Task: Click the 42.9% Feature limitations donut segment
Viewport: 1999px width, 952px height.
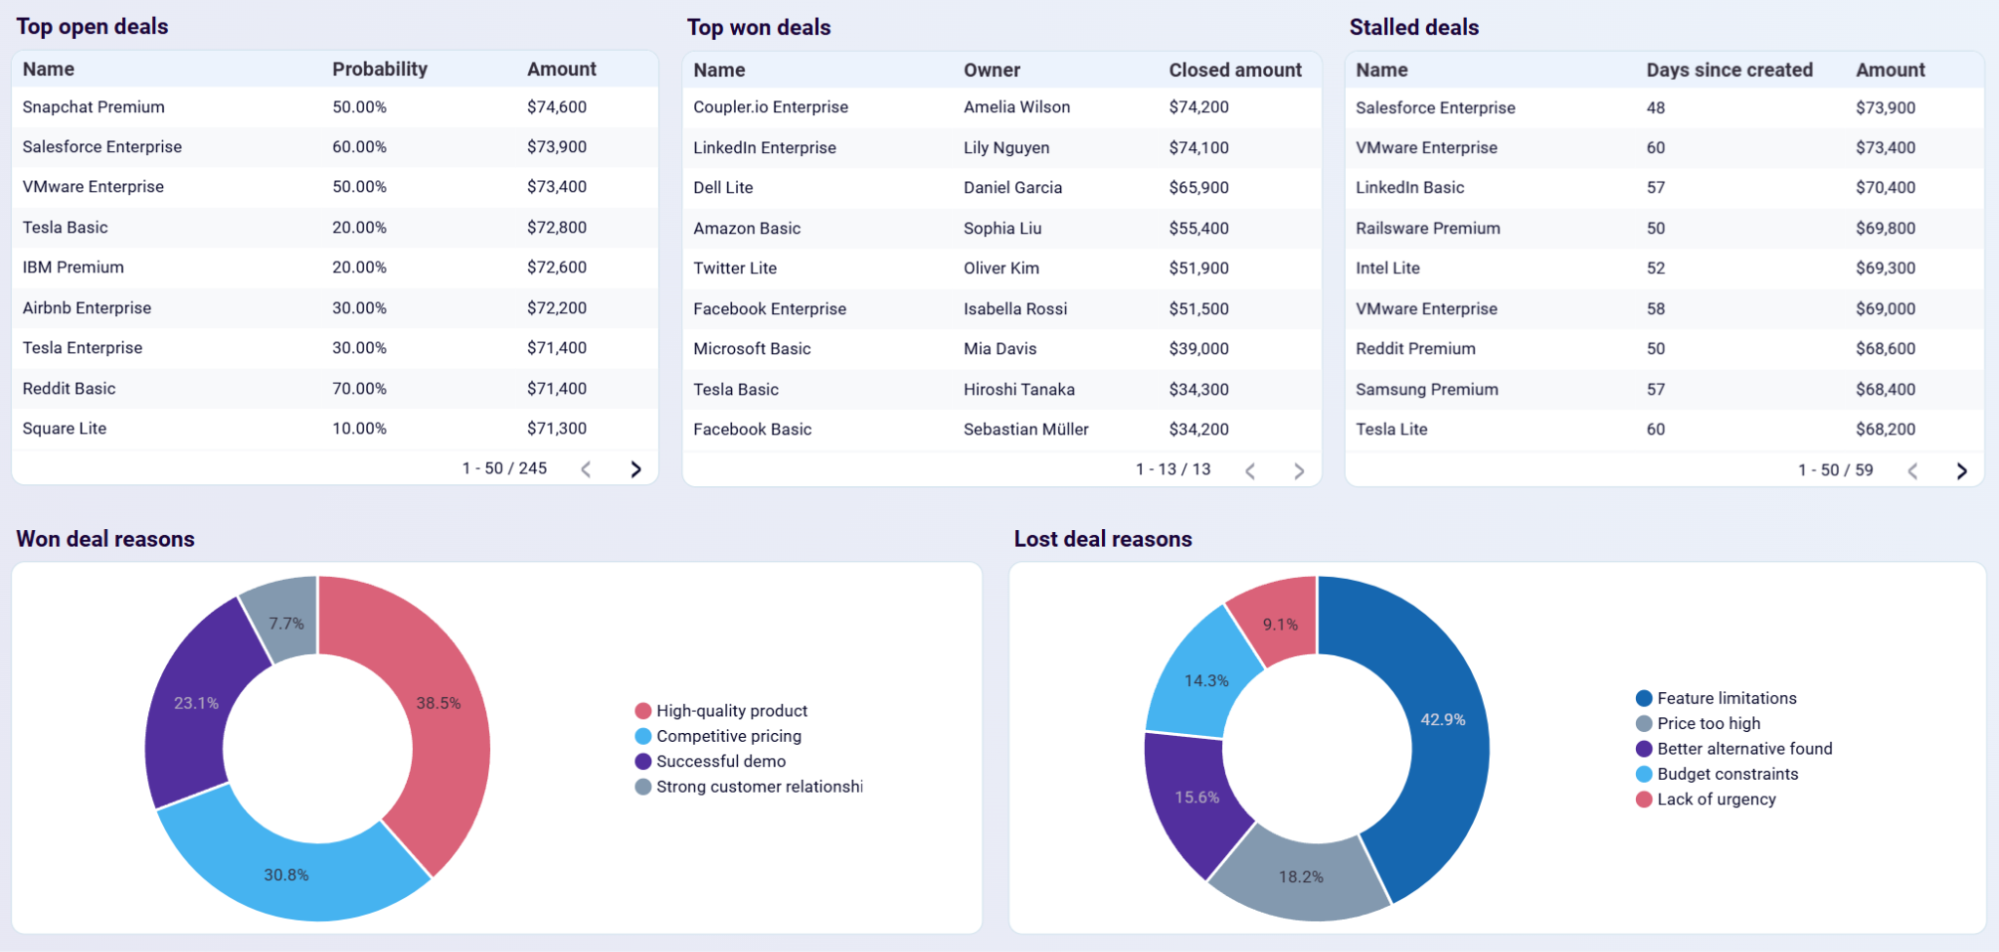Action: (1442, 718)
